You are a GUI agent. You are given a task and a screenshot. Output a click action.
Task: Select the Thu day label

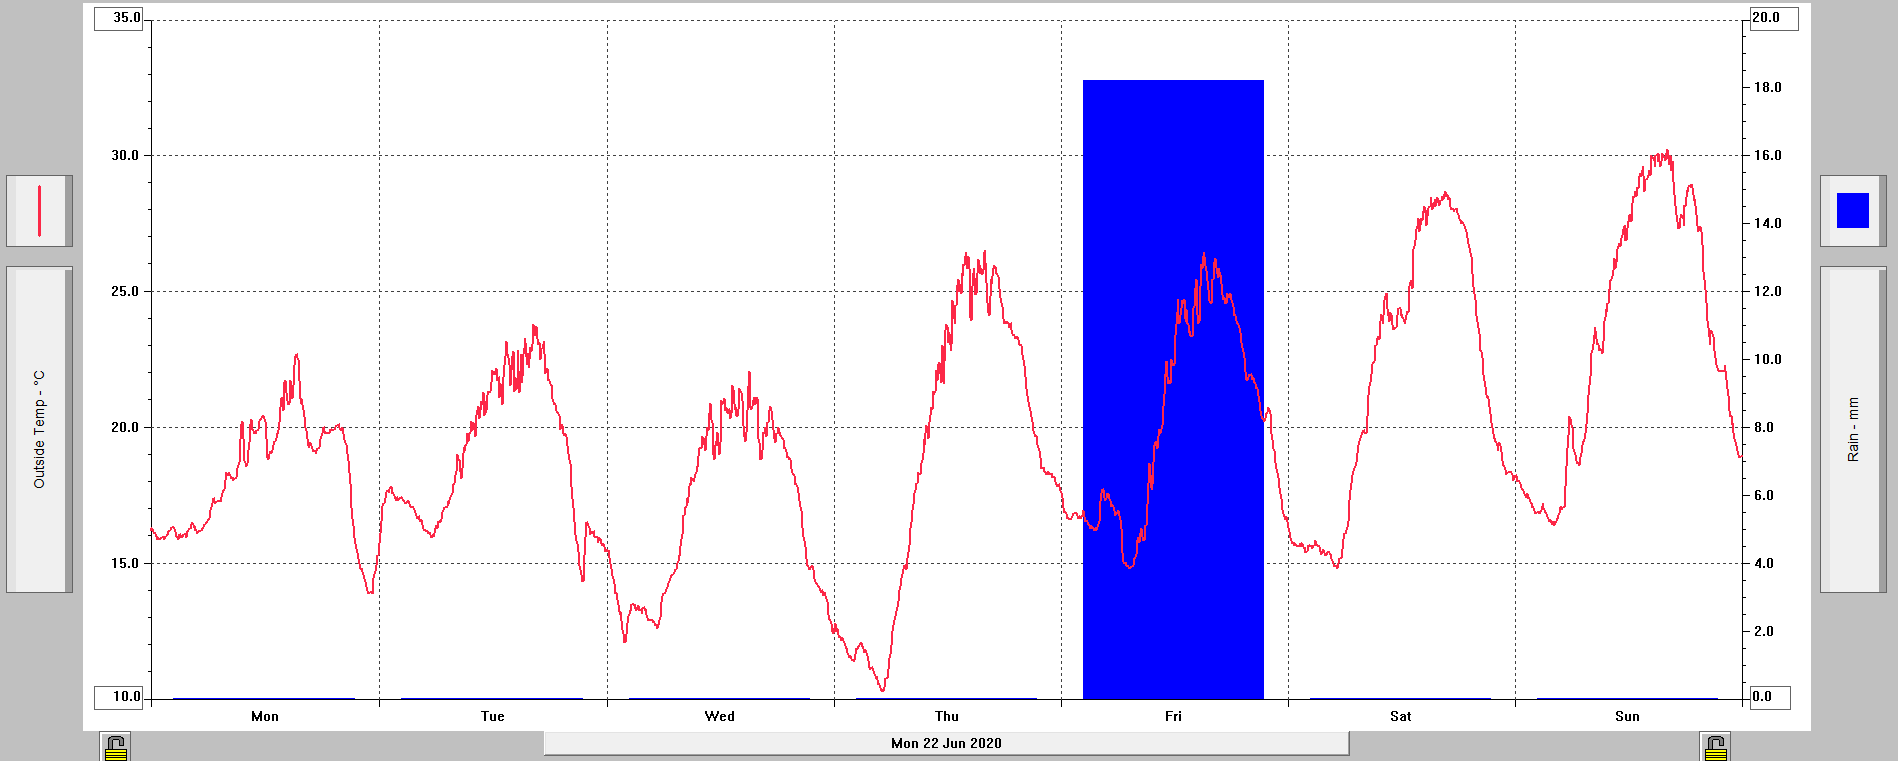click(947, 716)
